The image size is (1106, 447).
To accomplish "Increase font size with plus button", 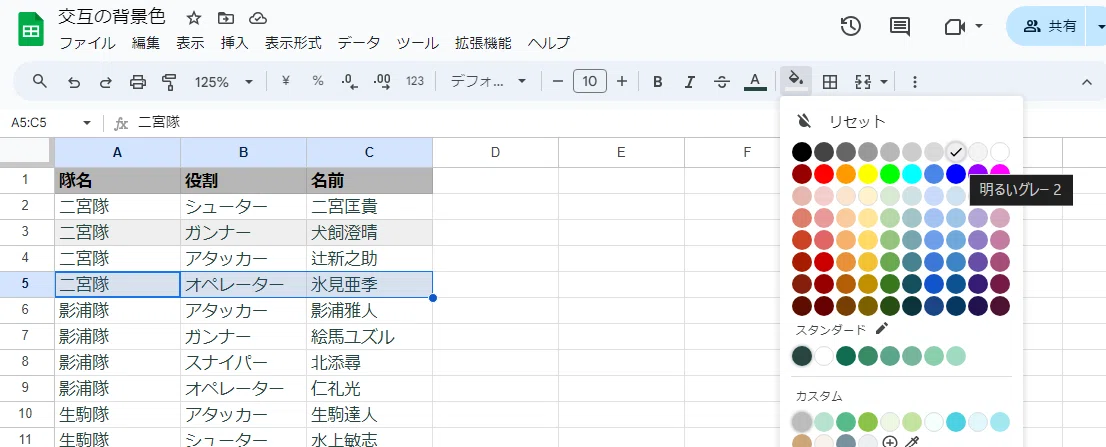I will (x=621, y=82).
